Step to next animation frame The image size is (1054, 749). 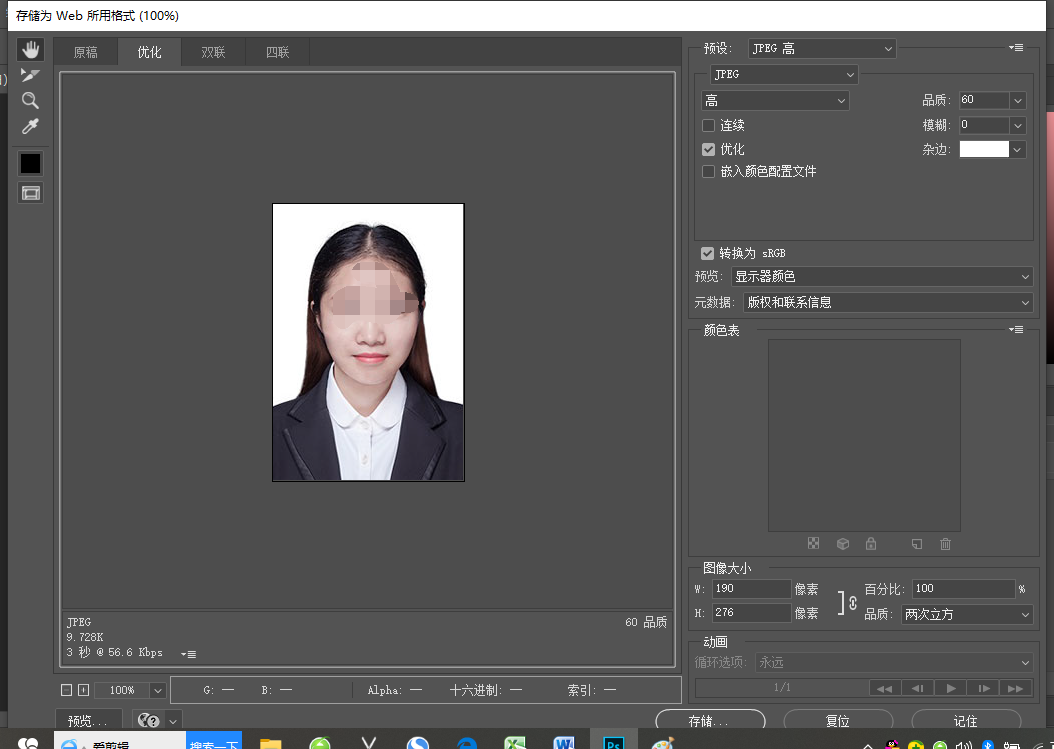[983, 688]
